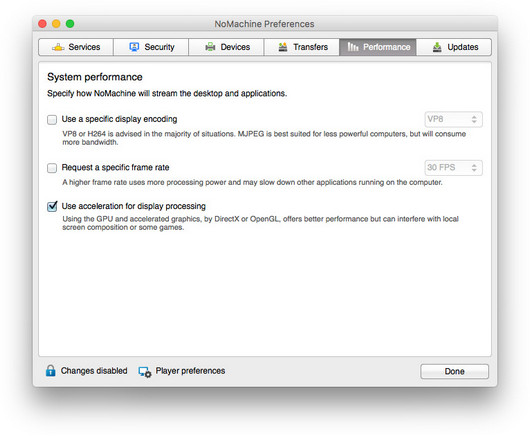Click the Devices printer icon
530x436 pixels.
tap(210, 47)
